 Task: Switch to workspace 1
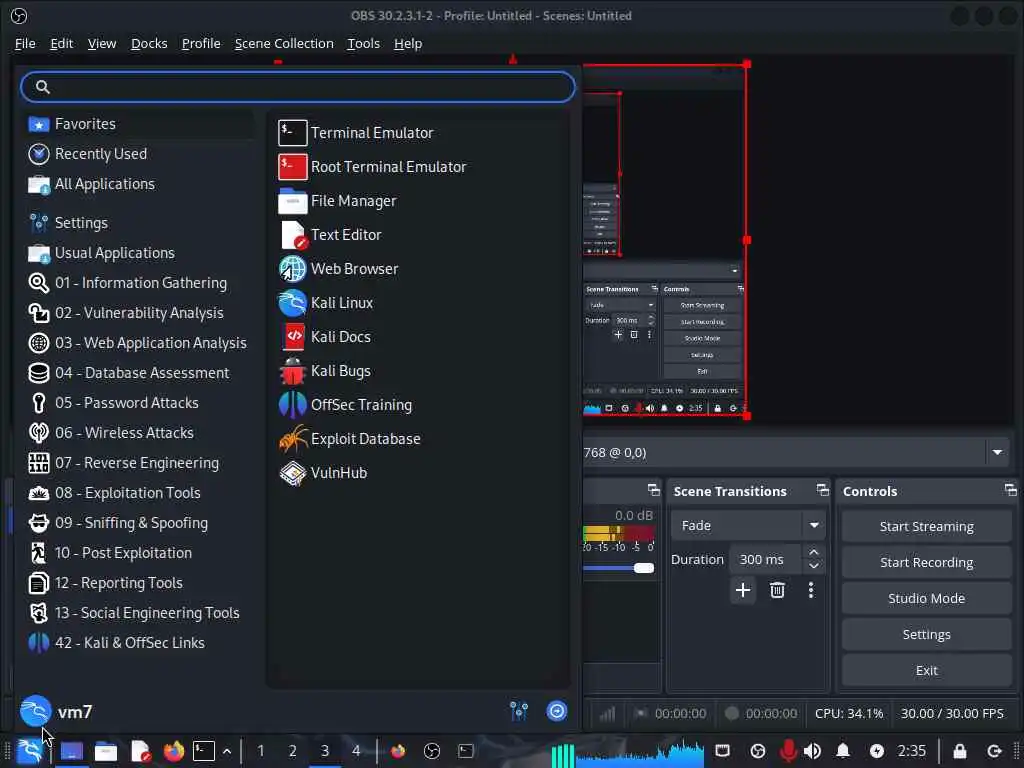[x=261, y=751]
